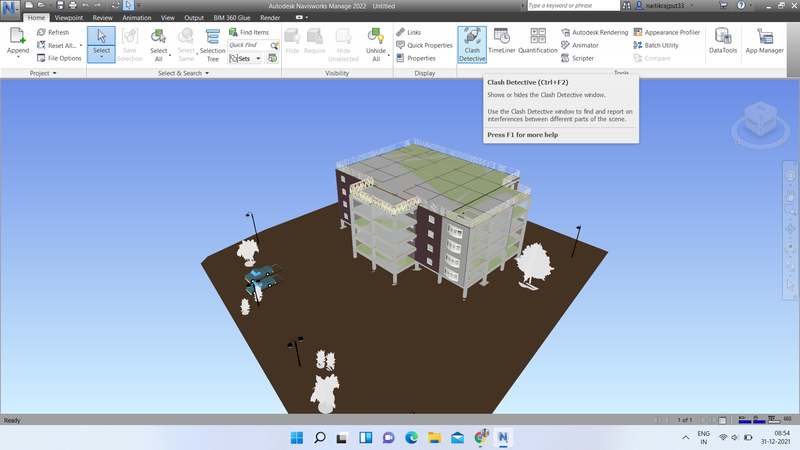The height and width of the screenshot is (450, 800).
Task: Switch to the Output ribbon tab
Action: point(194,17)
